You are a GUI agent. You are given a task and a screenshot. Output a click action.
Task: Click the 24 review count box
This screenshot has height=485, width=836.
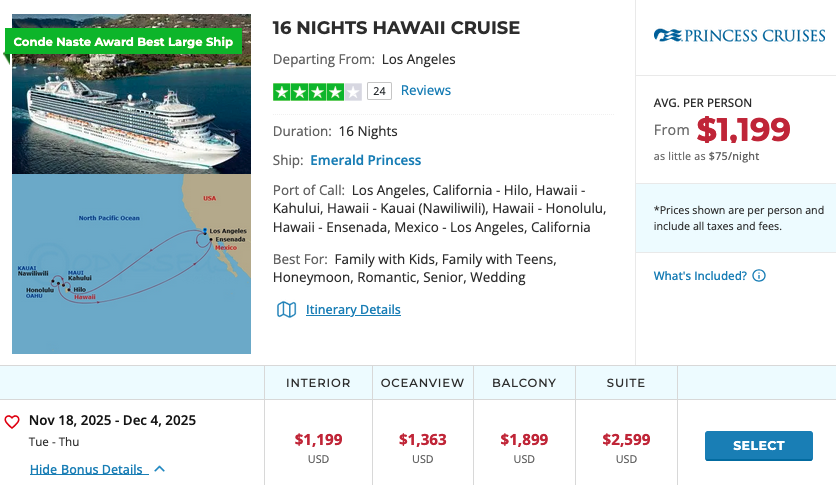(379, 91)
